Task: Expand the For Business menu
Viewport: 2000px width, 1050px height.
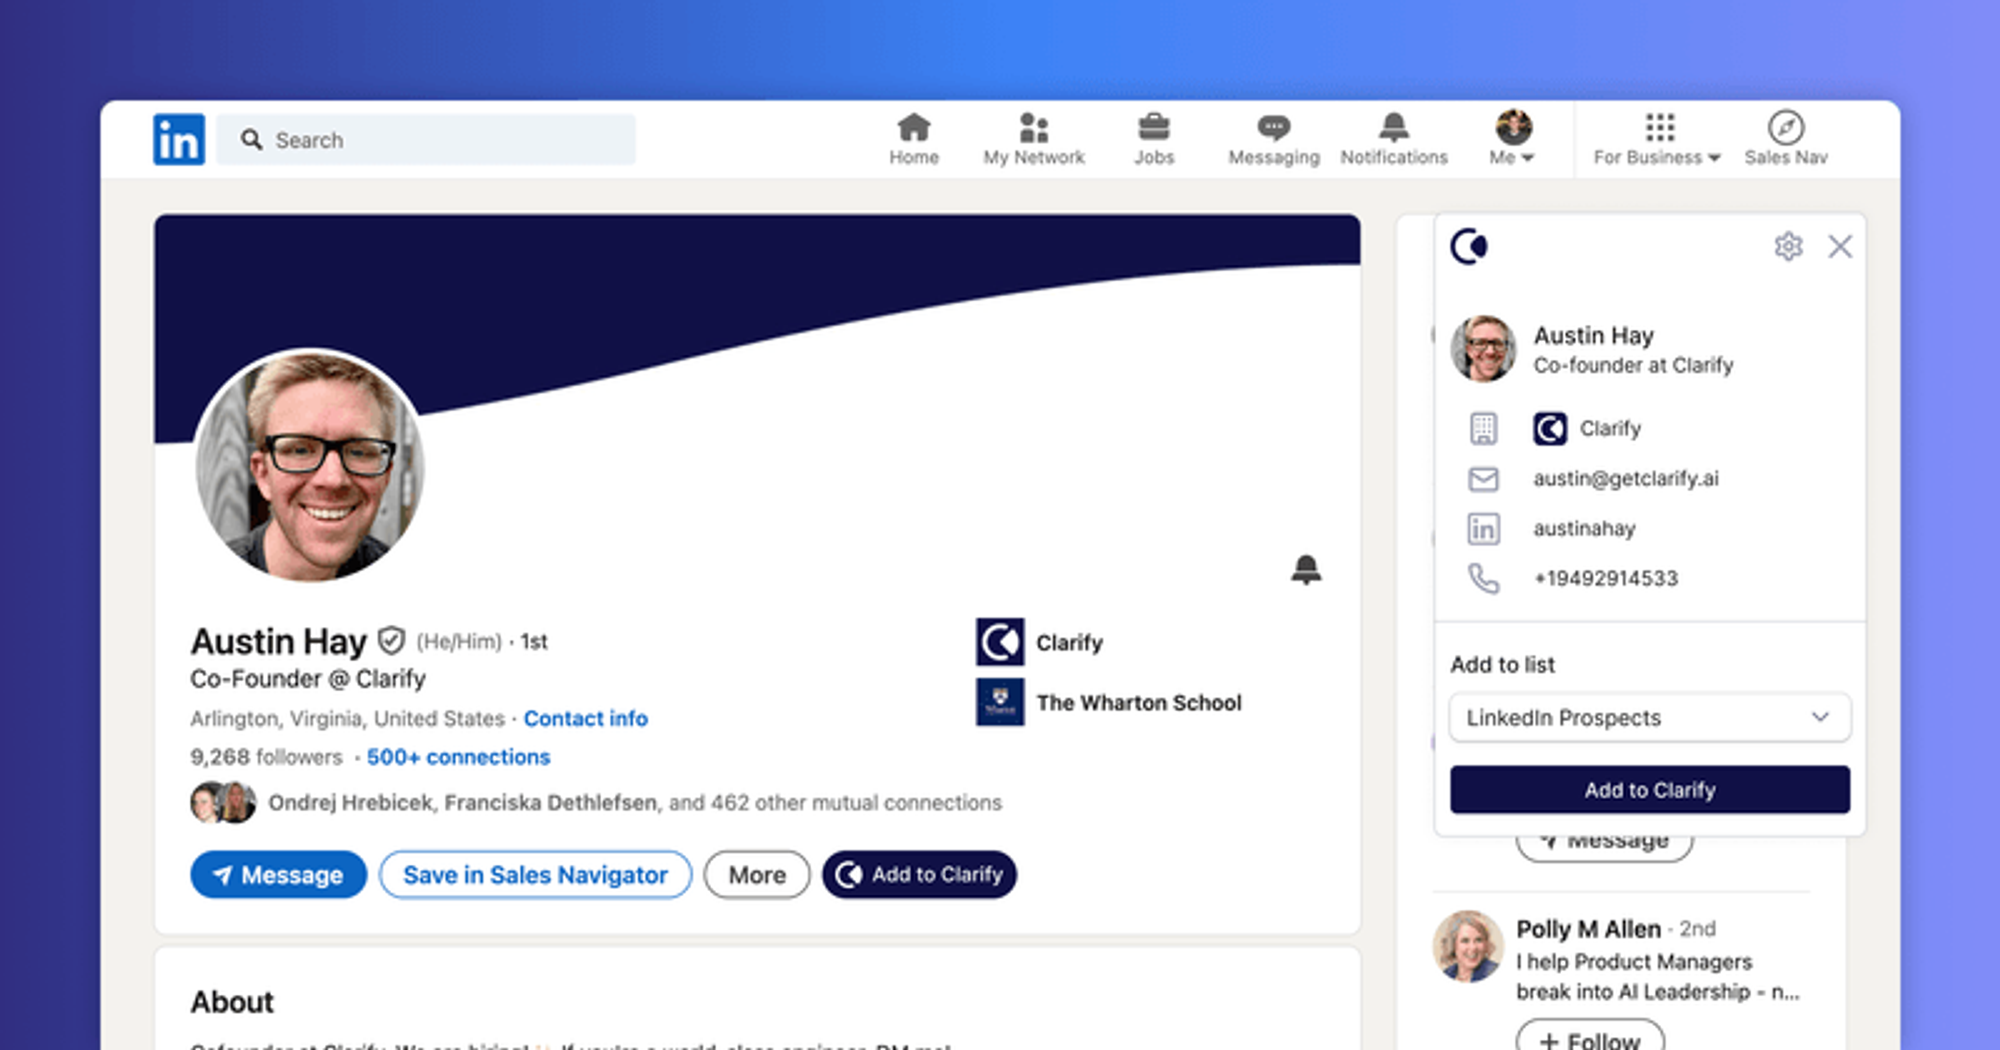Action: (x=1657, y=139)
